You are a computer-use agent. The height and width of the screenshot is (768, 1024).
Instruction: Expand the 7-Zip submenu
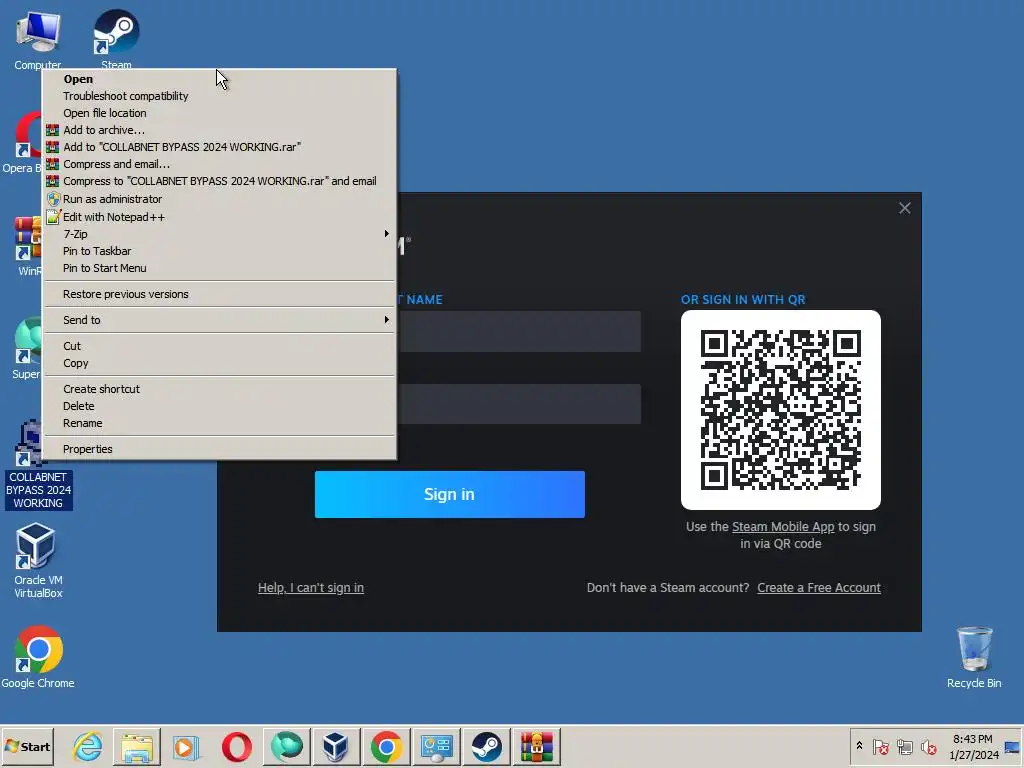click(219, 234)
